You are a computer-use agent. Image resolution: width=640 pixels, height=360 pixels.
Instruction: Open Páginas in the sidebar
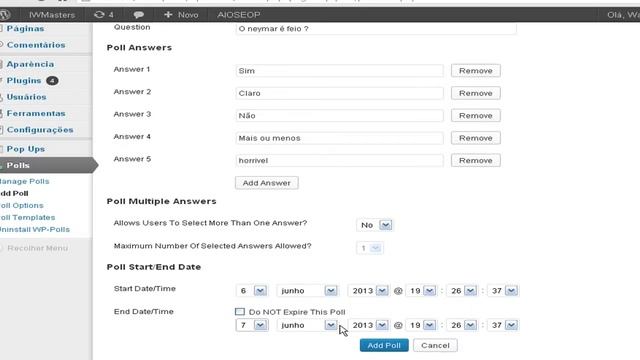point(25,29)
